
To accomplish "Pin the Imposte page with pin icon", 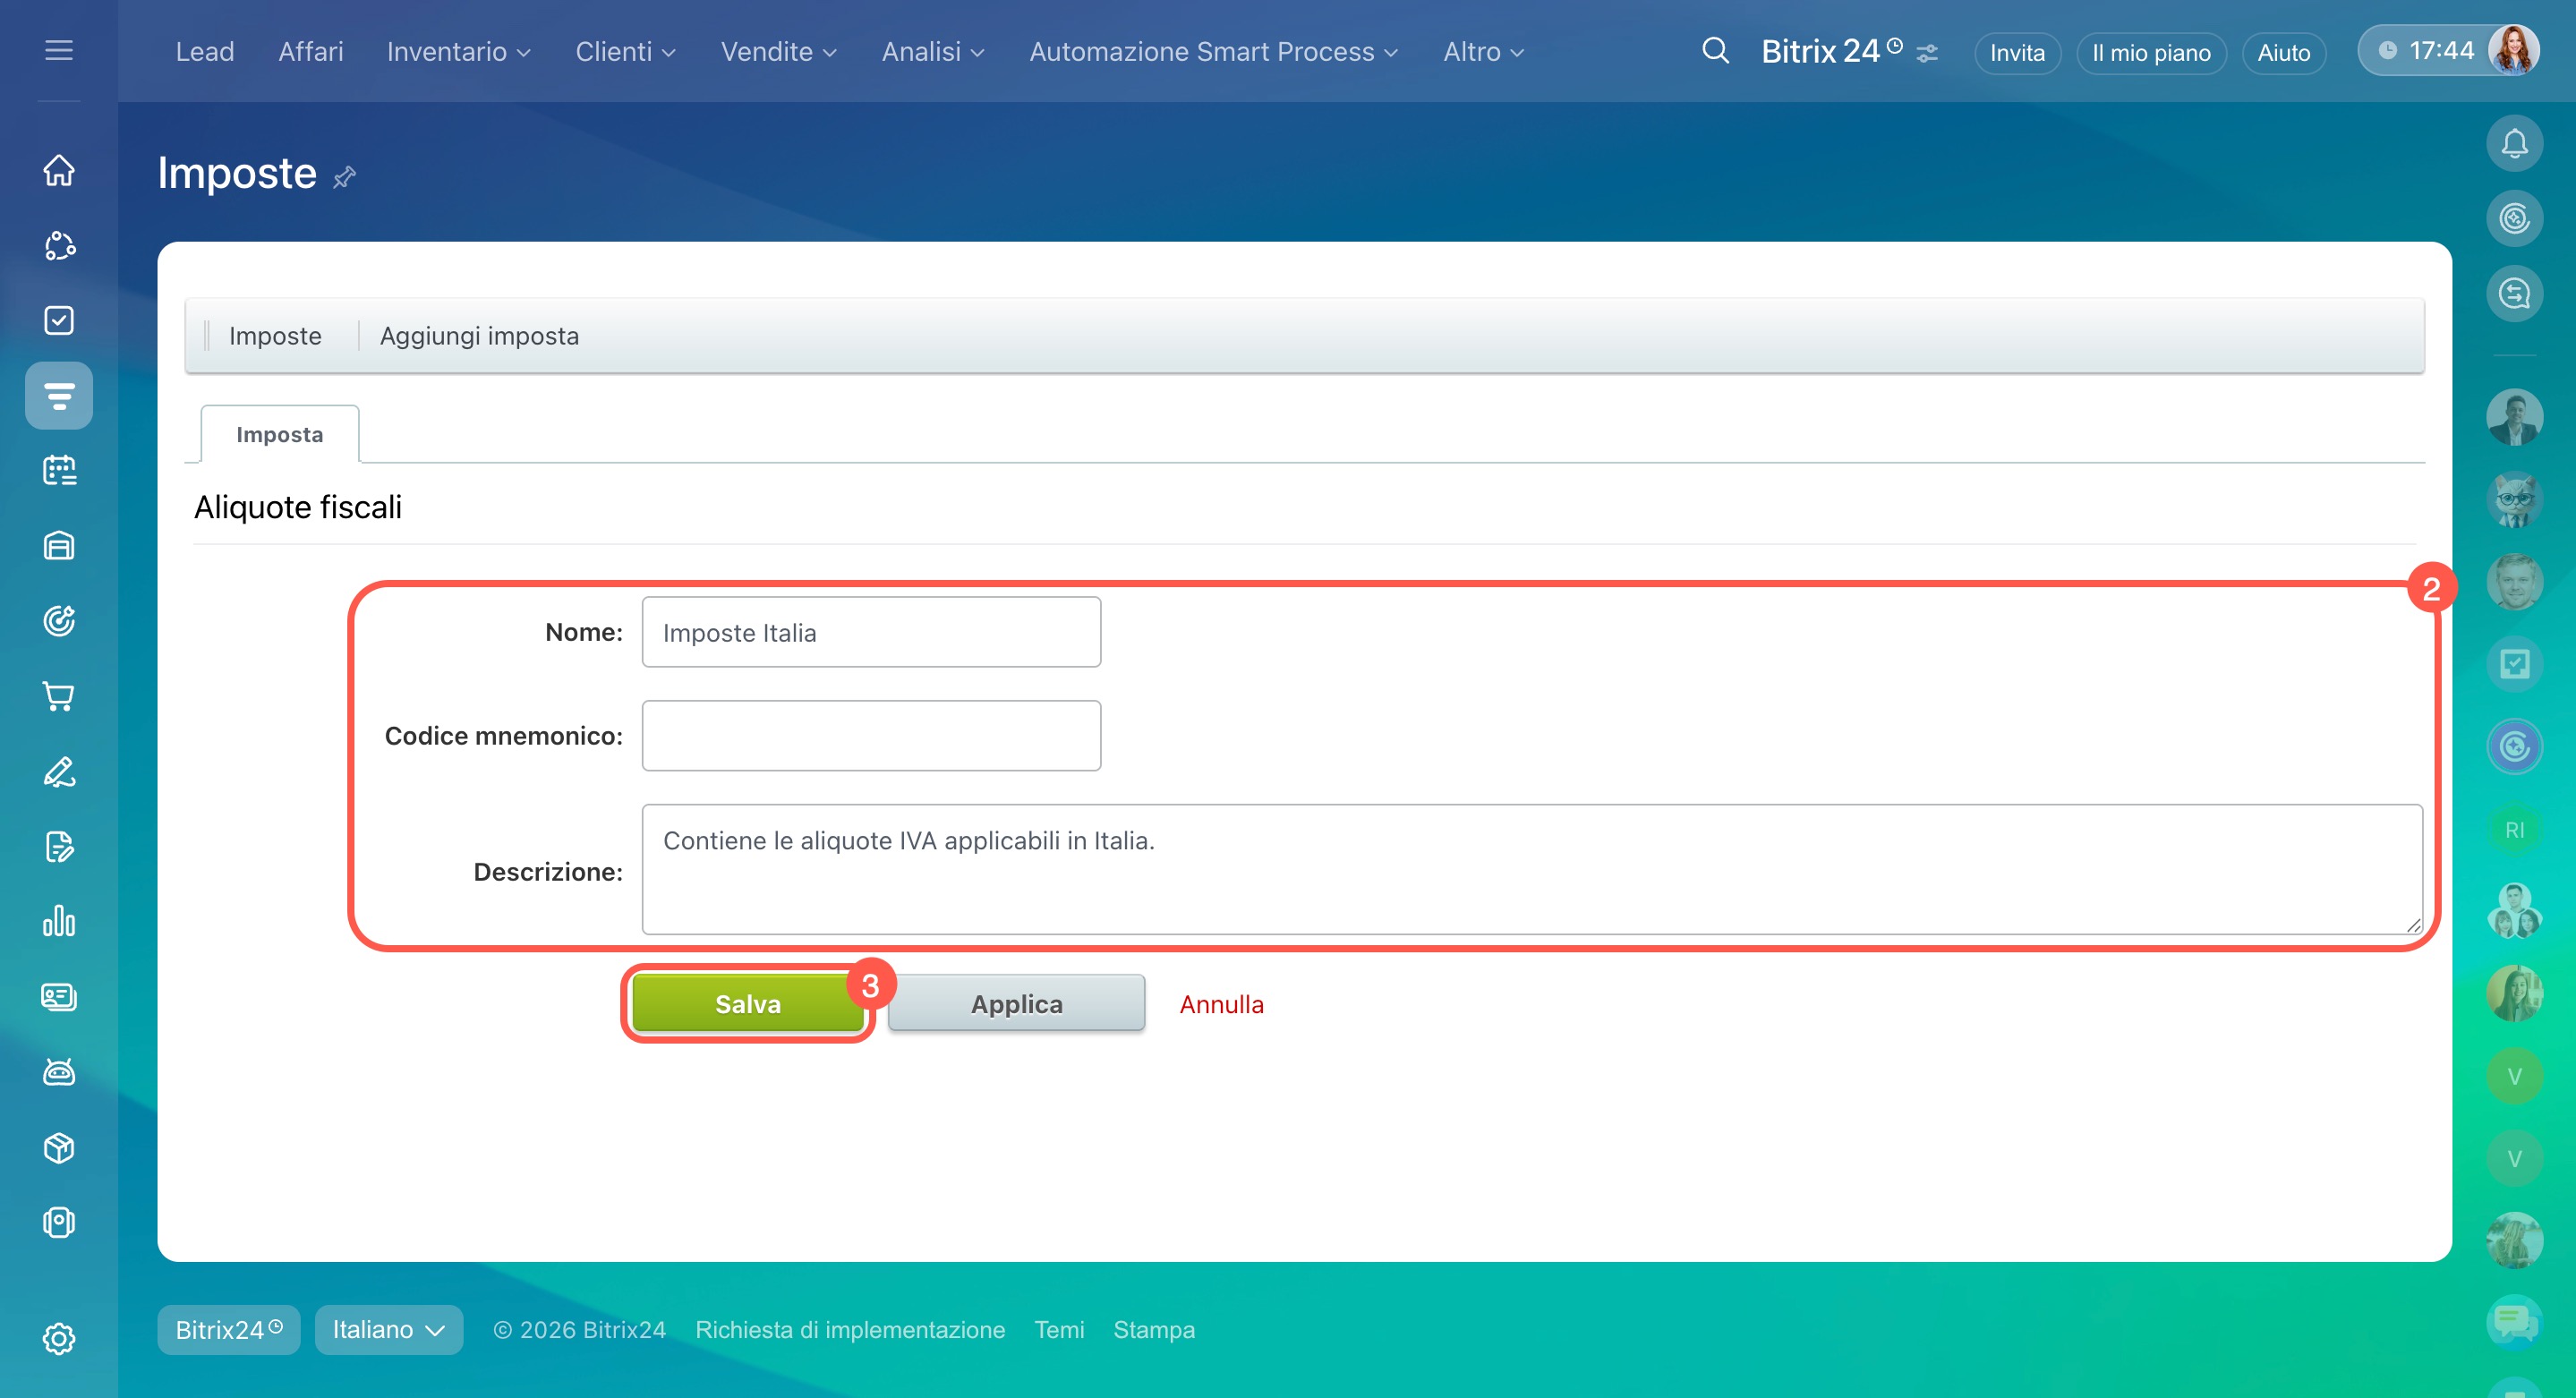I will [345, 177].
